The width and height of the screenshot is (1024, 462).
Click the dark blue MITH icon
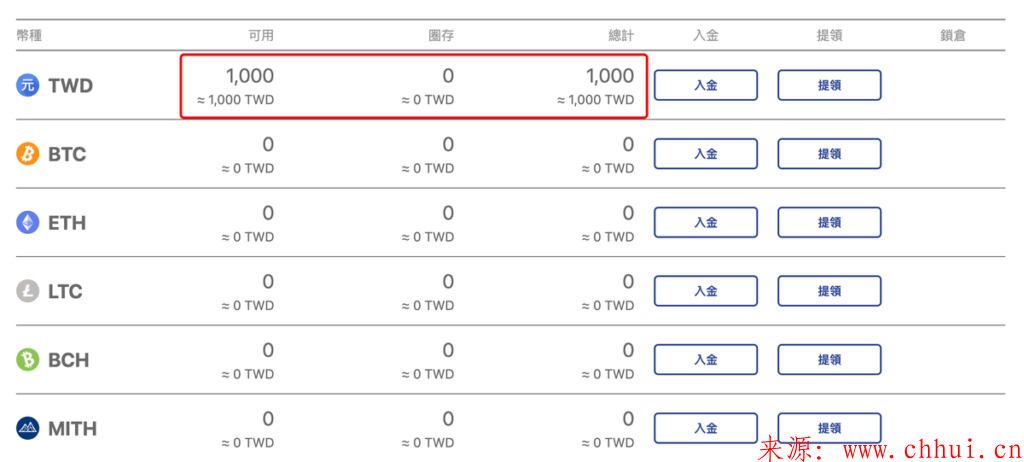coord(28,429)
